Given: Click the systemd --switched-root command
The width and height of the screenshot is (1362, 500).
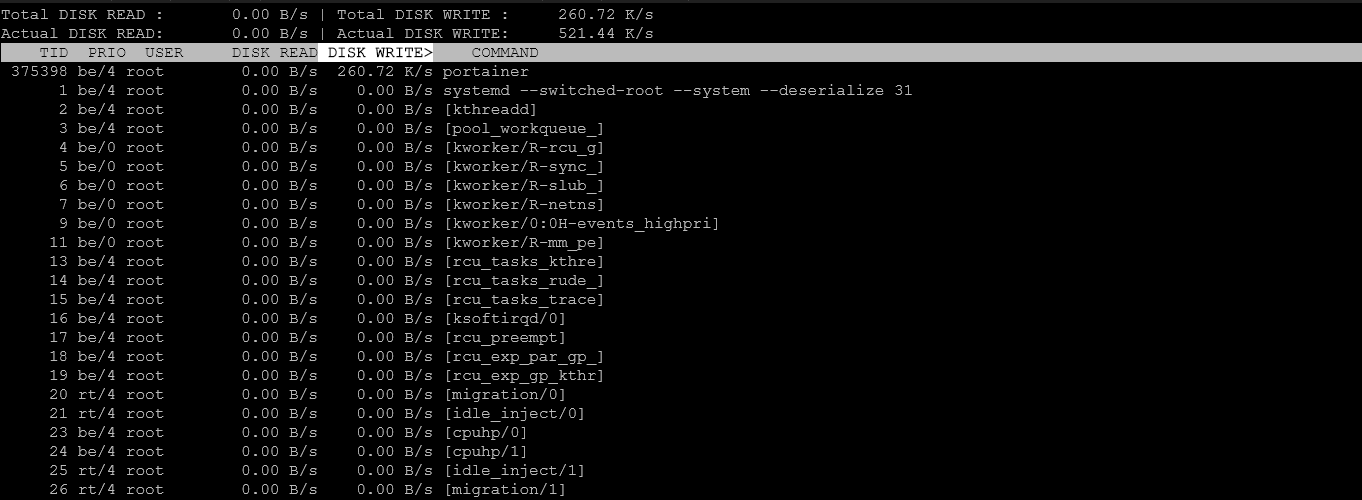Looking at the screenshot, I should [677, 91].
